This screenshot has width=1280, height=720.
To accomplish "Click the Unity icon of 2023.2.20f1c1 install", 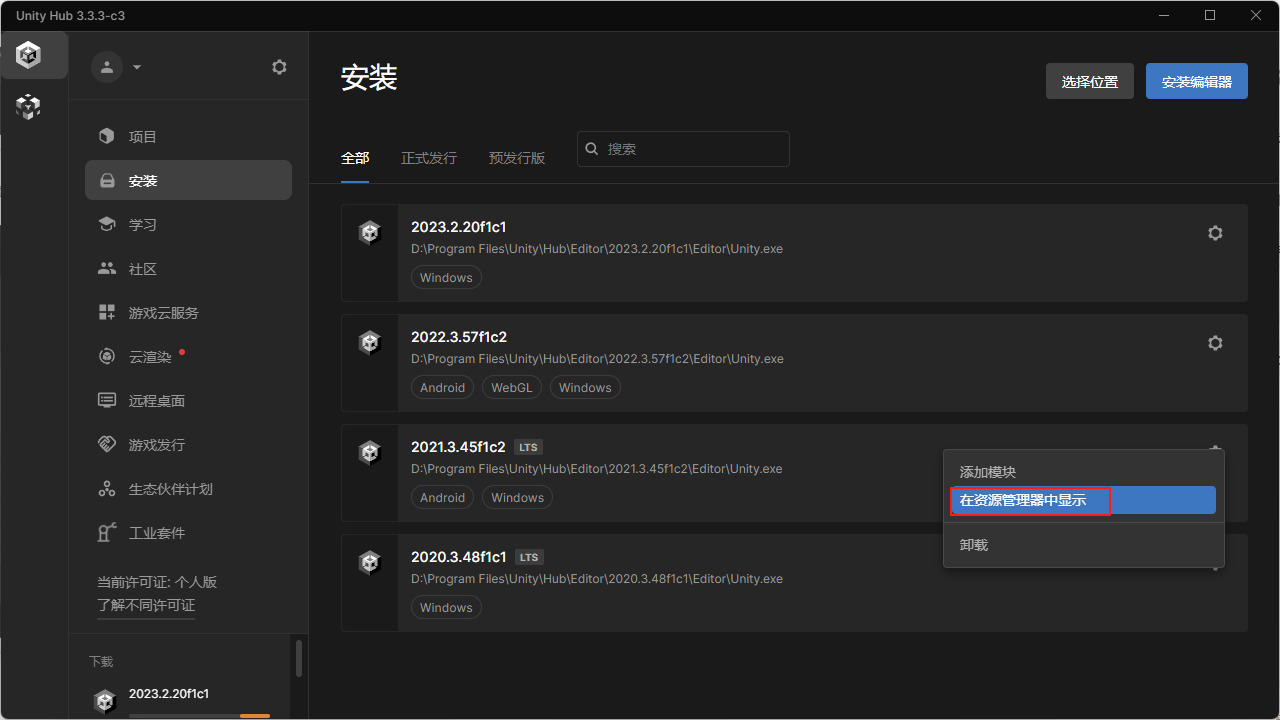I will [x=370, y=233].
